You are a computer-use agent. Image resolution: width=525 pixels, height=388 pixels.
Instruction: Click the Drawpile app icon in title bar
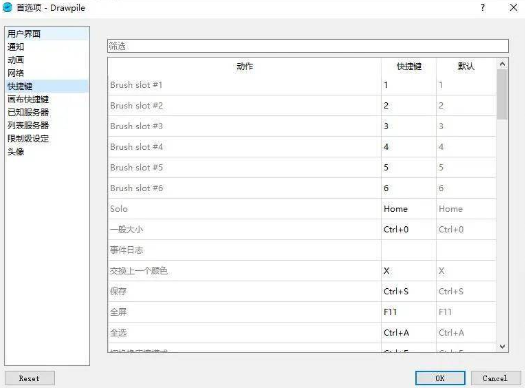coord(7,7)
